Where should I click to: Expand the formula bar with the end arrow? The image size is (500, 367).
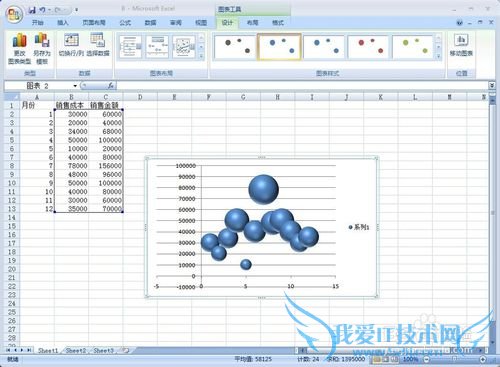pos(492,86)
